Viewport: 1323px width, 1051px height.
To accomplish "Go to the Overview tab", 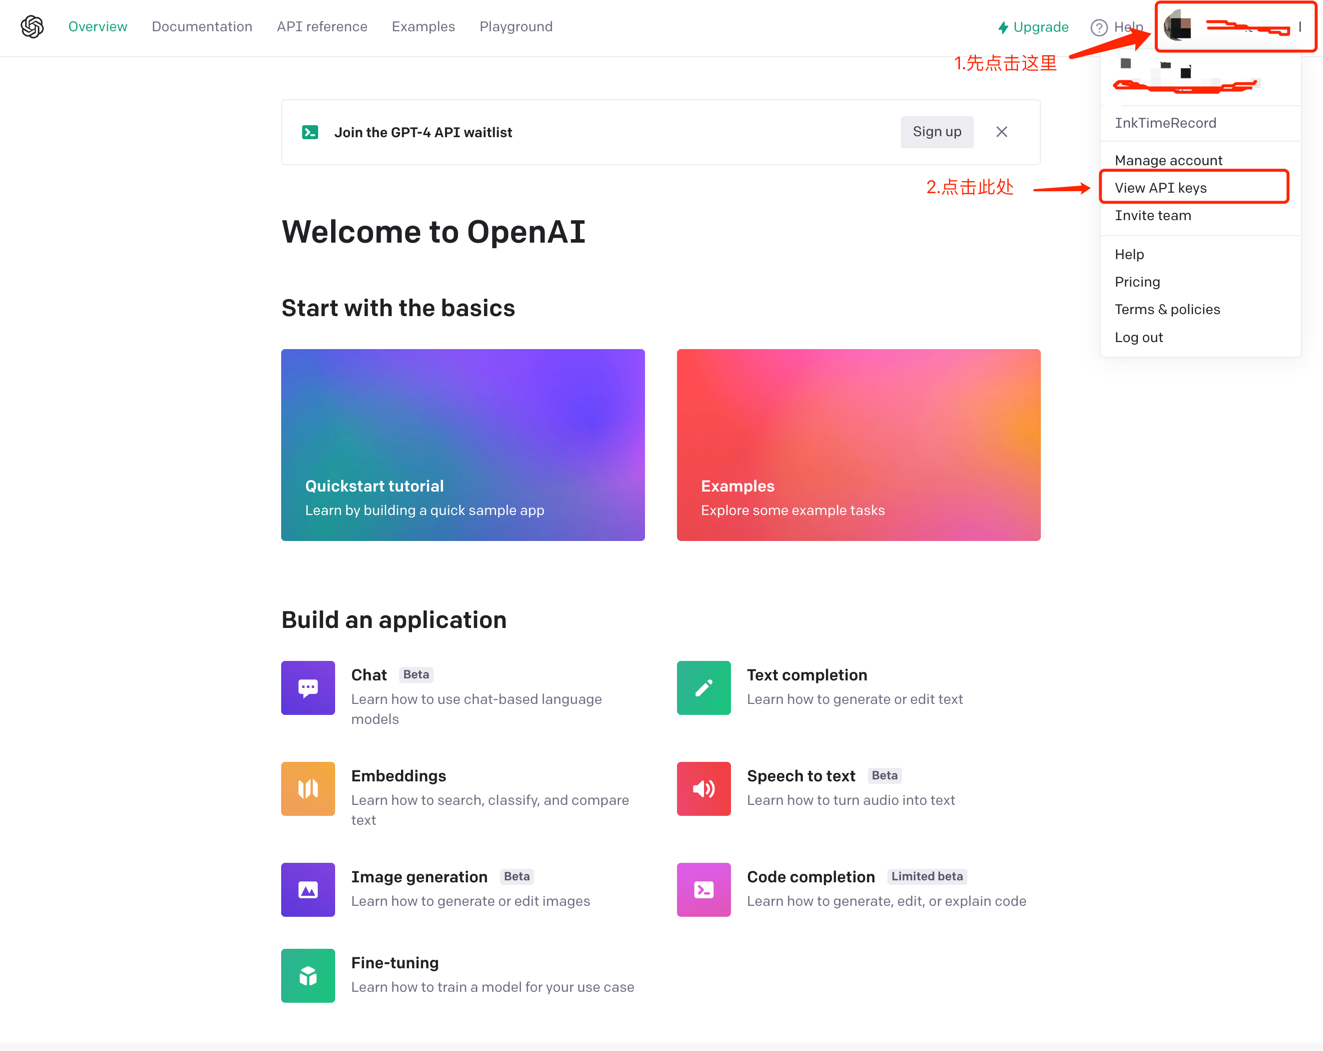I will [x=98, y=27].
